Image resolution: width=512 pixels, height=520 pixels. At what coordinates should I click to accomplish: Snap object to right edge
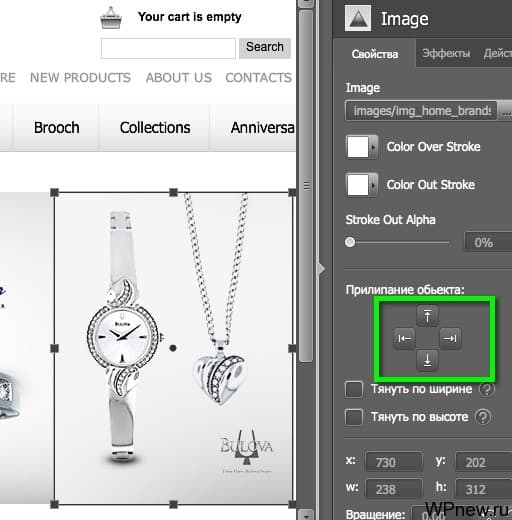450,339
